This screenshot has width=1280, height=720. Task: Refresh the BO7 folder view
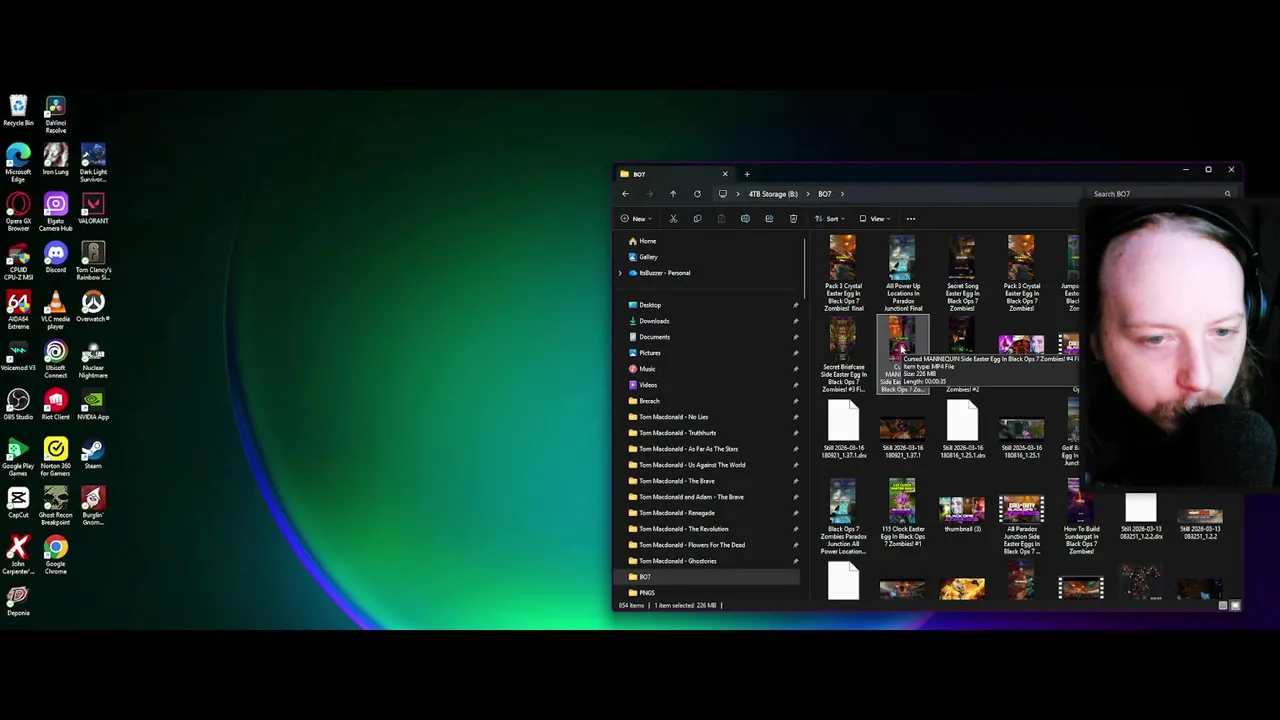click(x=697, y=194)
